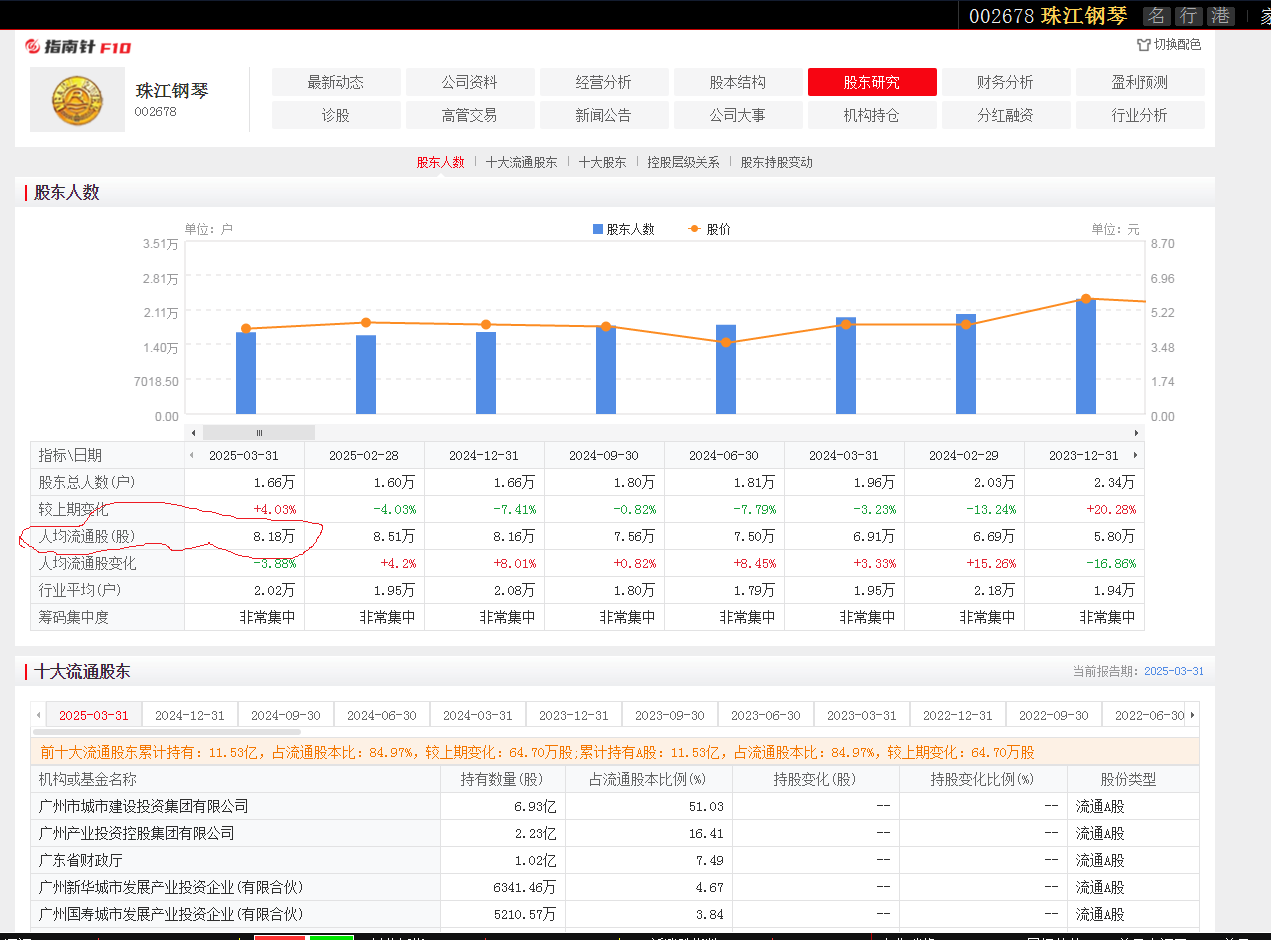1271x940 pixels.
Task: Click the chart bar above the 2024-06-30 column
Action: pos(726,369)
